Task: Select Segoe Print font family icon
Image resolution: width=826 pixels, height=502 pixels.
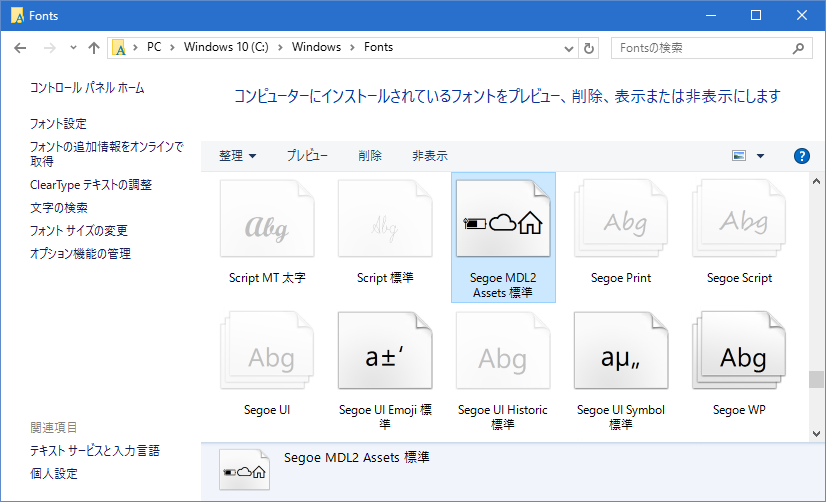Action: (621, 219)
